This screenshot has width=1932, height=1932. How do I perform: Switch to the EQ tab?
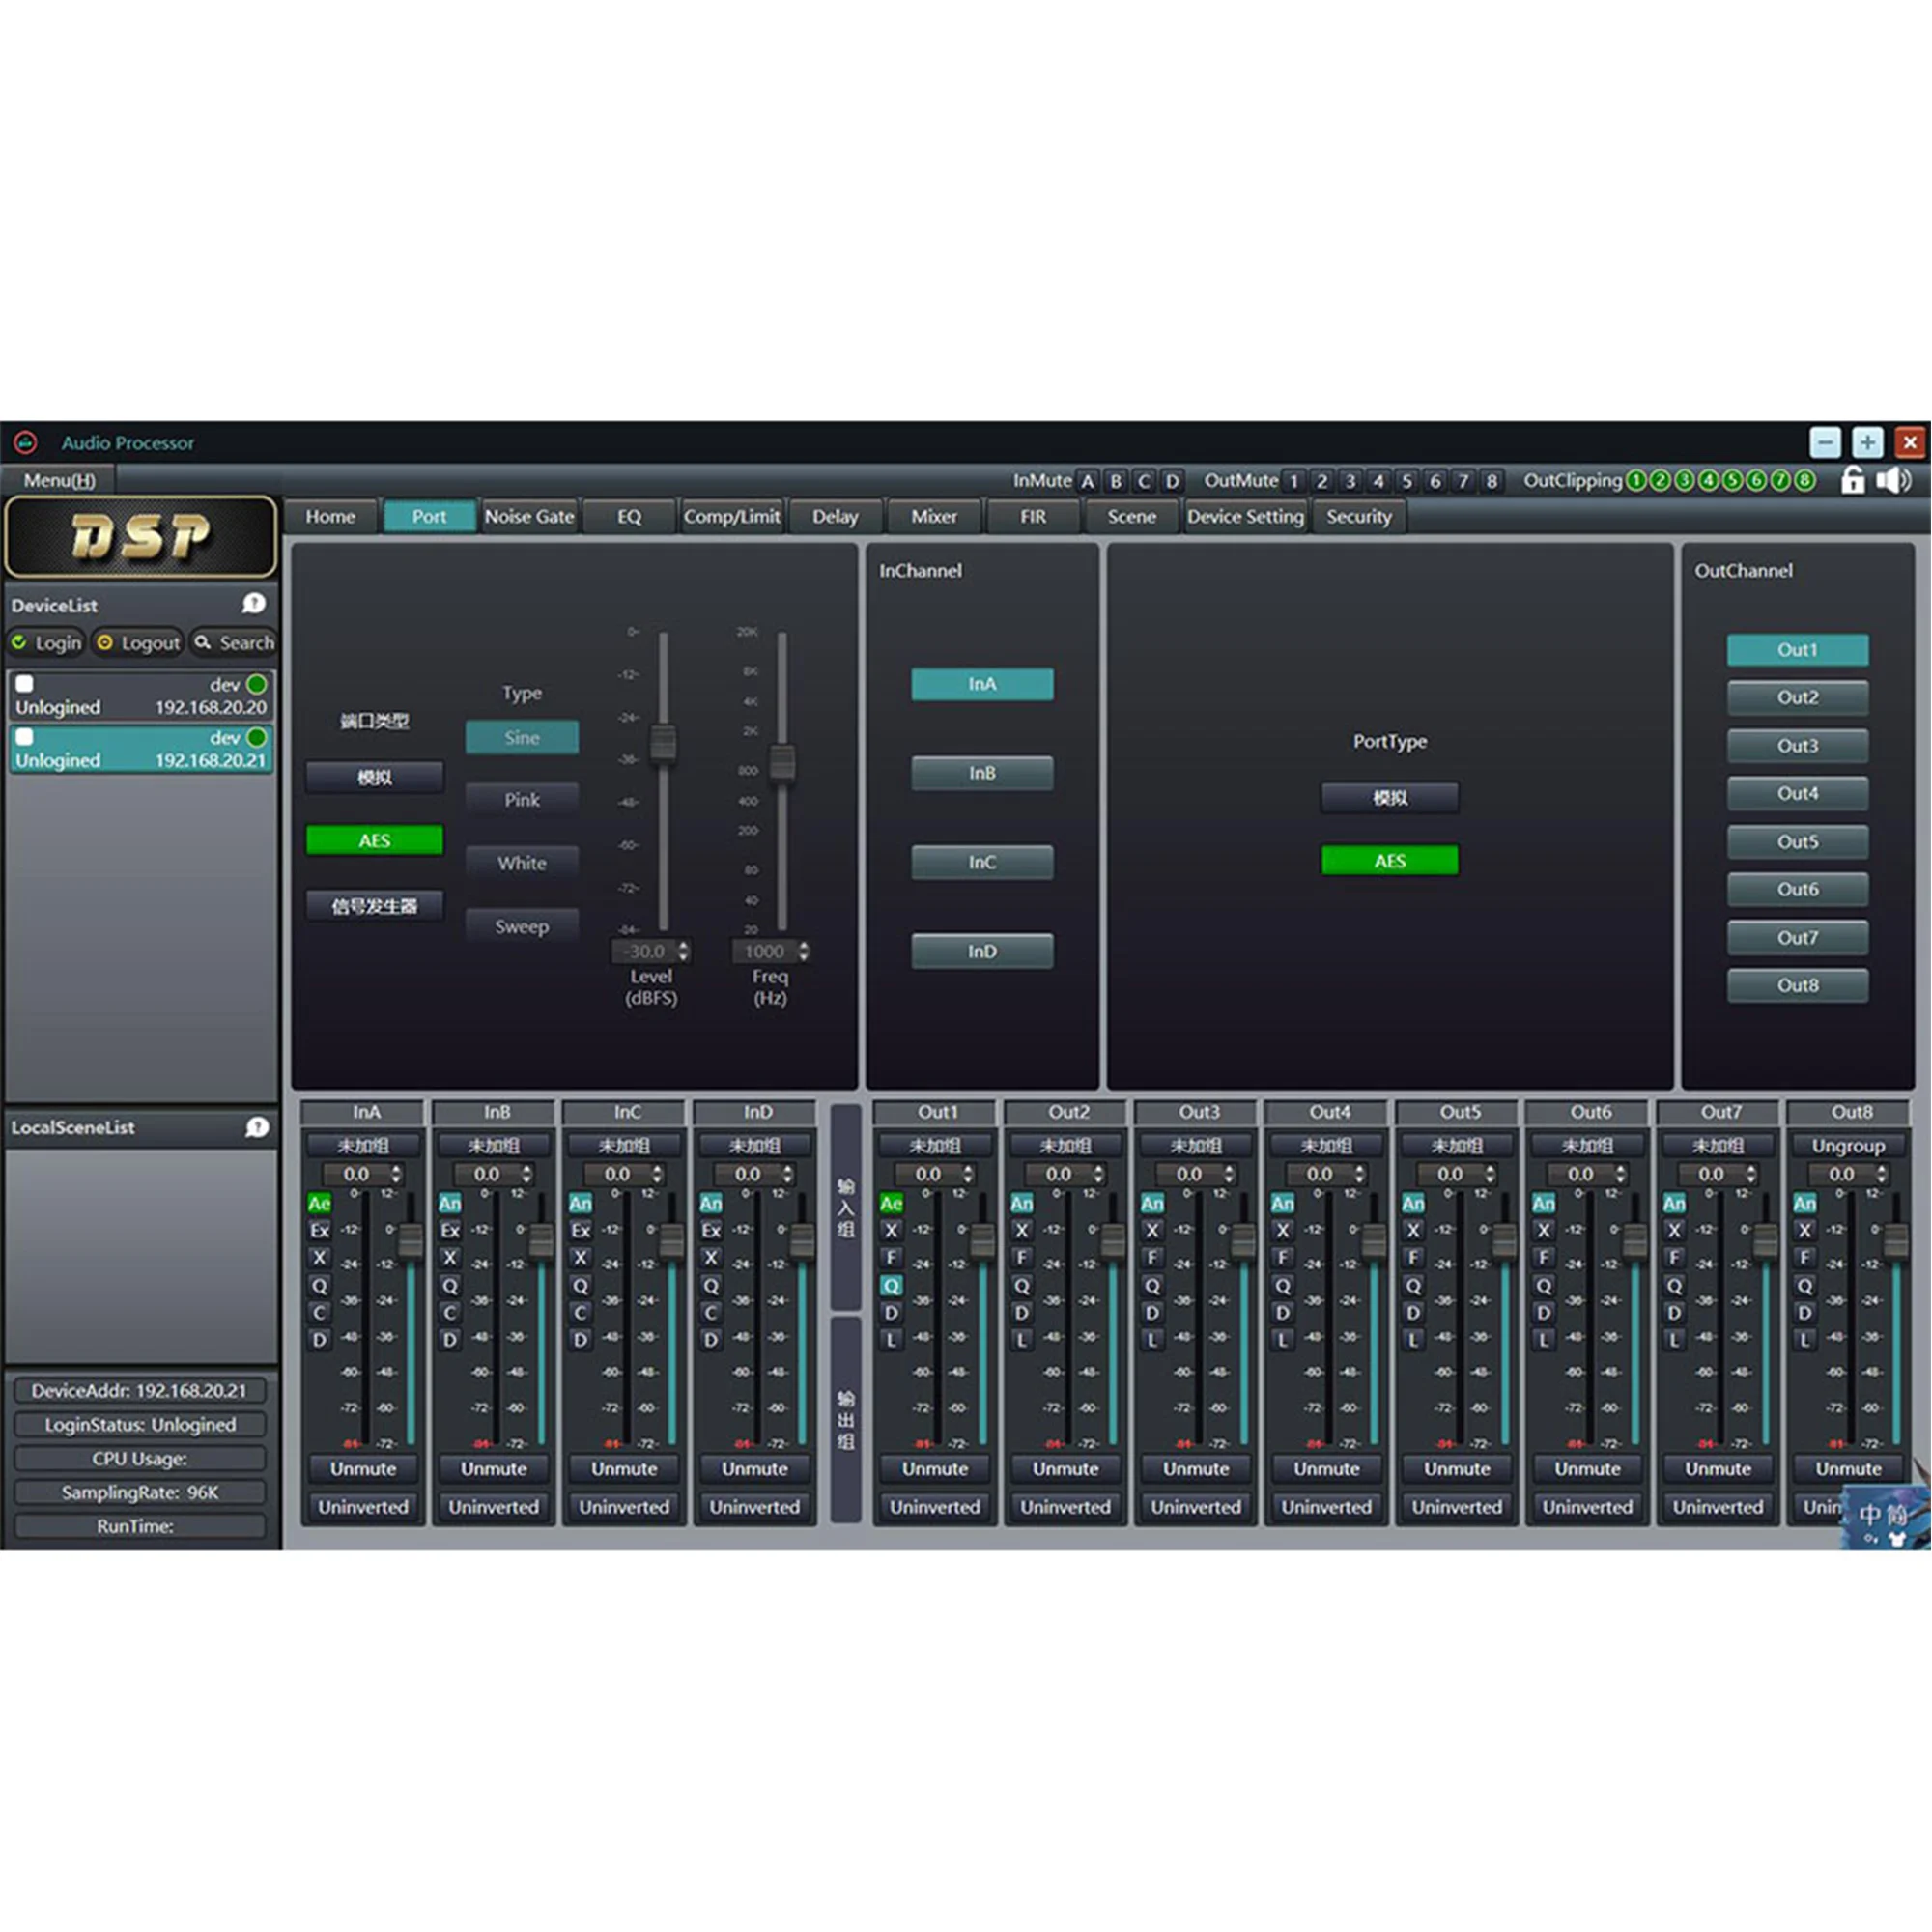click(x=629, y=517)
